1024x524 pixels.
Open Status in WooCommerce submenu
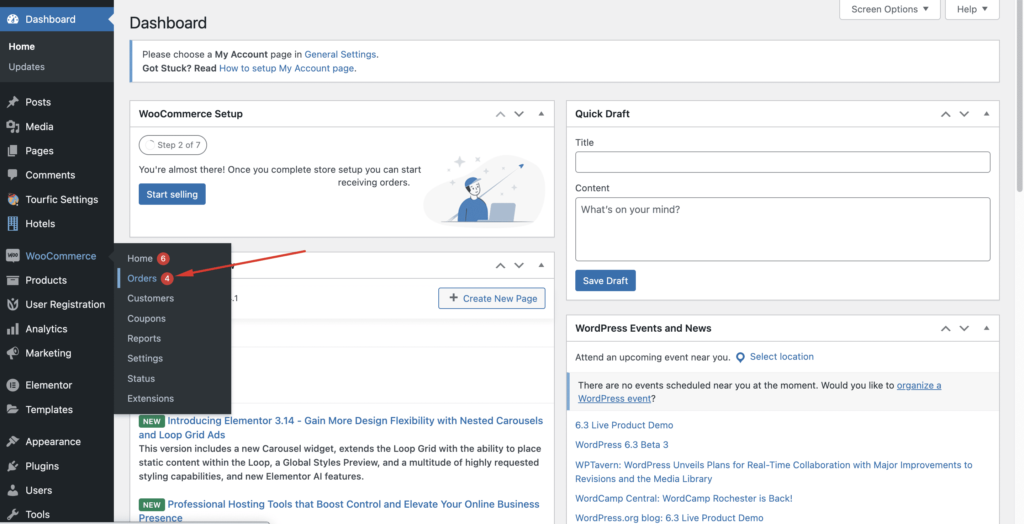click(141, 378)
